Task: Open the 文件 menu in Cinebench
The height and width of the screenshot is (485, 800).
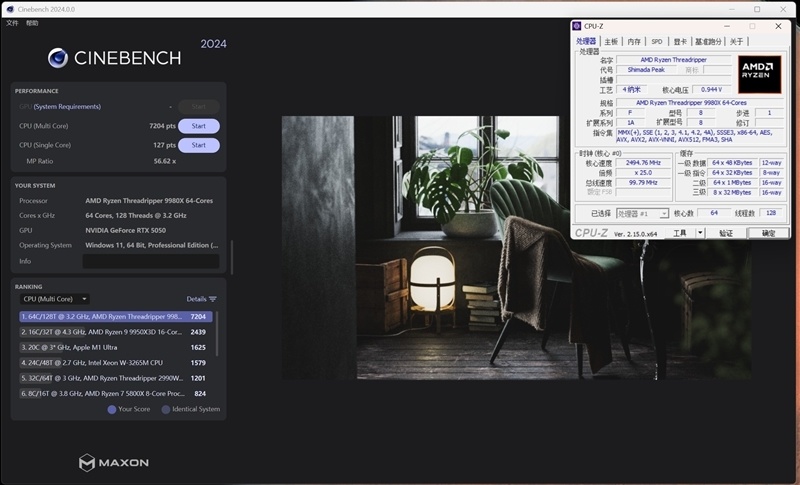Action: click(12, 22)
